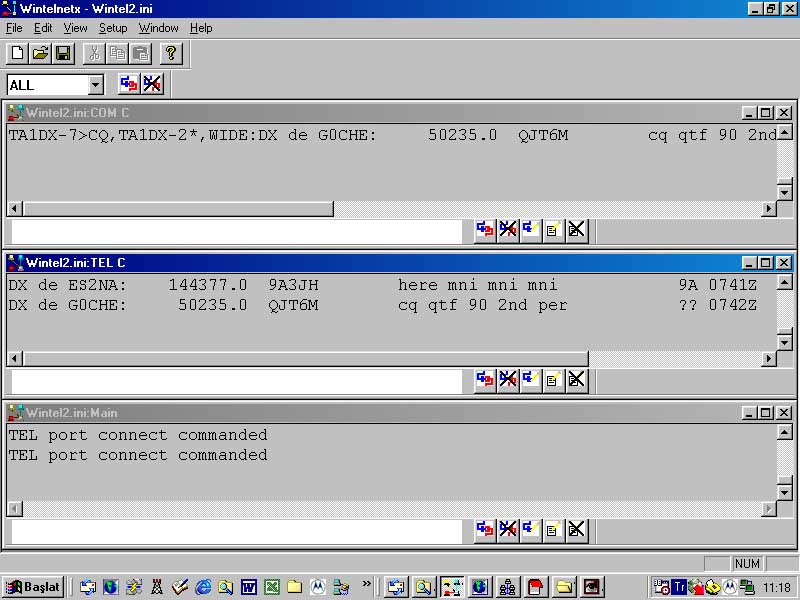800x600 pixels.
Task: Disconnect icon in COM C window
Action: [508, 231]
